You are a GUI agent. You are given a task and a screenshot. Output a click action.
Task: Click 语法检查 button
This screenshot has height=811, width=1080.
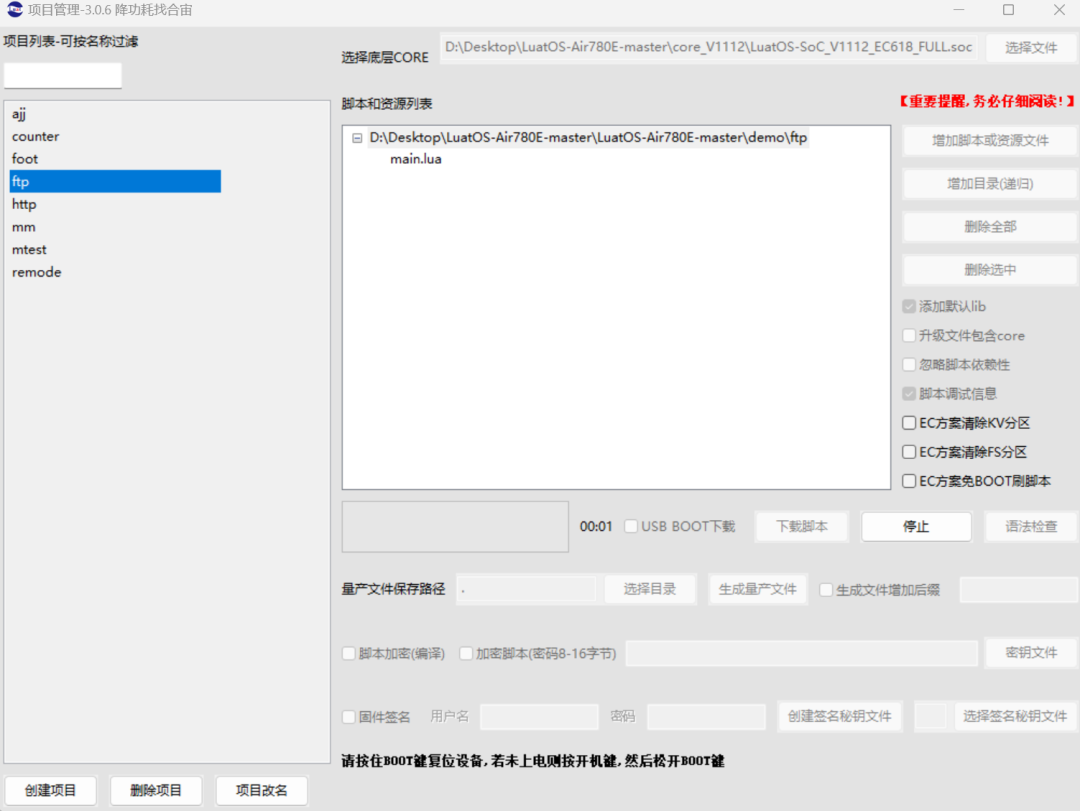[x=1030, y=526]
